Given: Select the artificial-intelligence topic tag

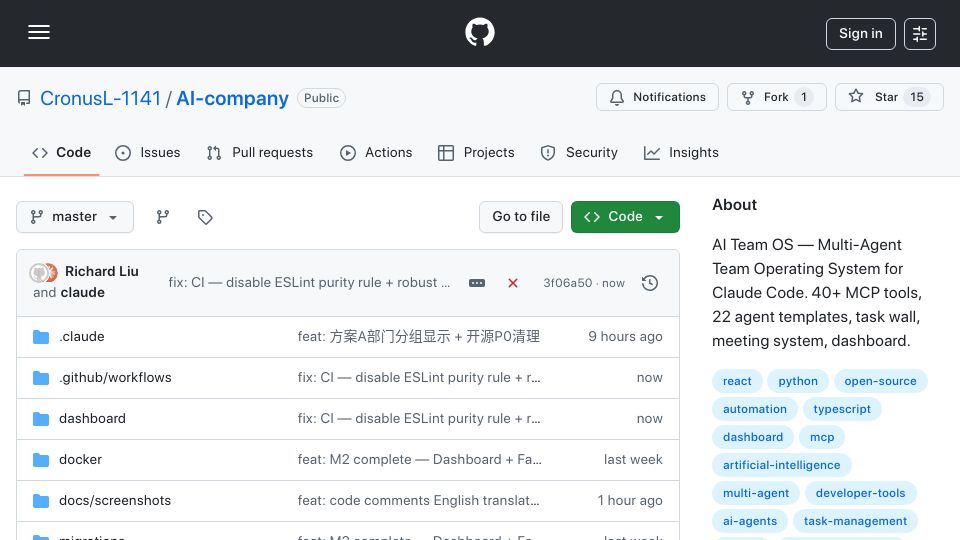Looking at the screenshot, I should click(782, 465).
